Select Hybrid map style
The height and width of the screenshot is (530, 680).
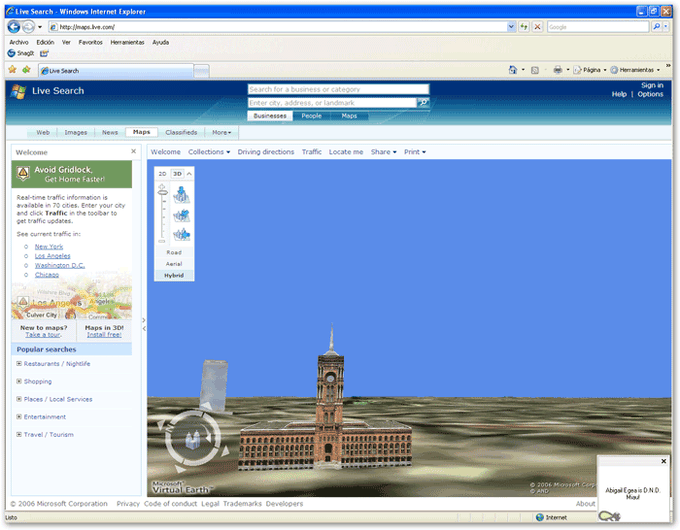point(174,275)
